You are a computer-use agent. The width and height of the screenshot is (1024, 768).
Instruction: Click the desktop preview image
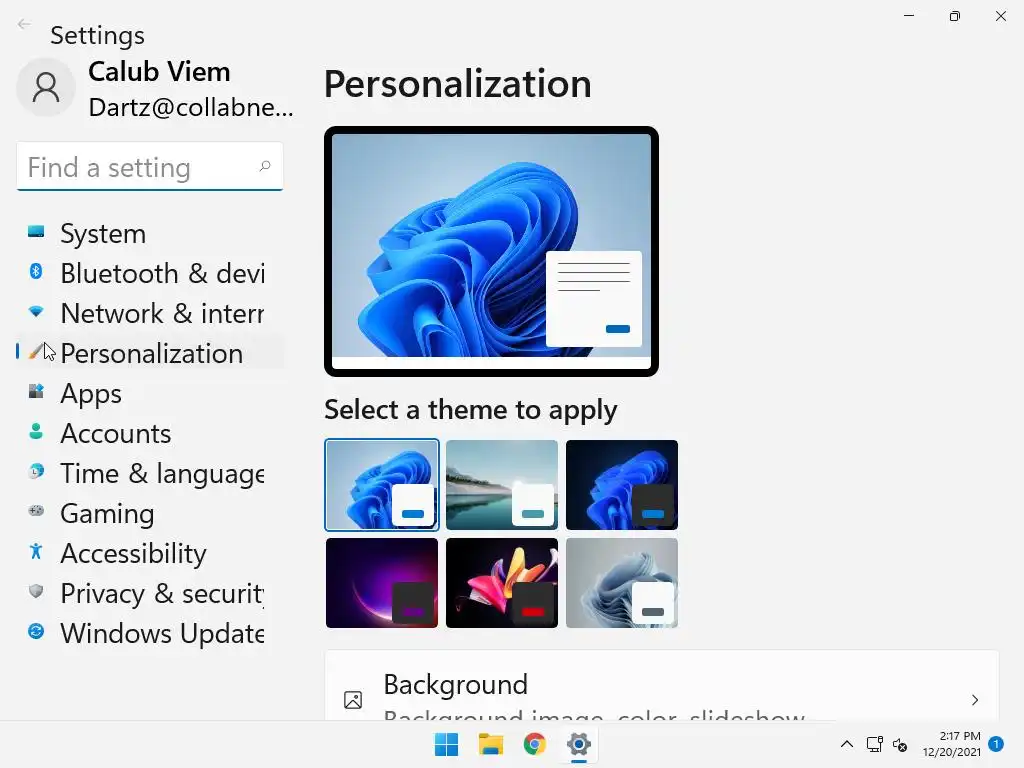pyautogui.click(x=491, y=251)
